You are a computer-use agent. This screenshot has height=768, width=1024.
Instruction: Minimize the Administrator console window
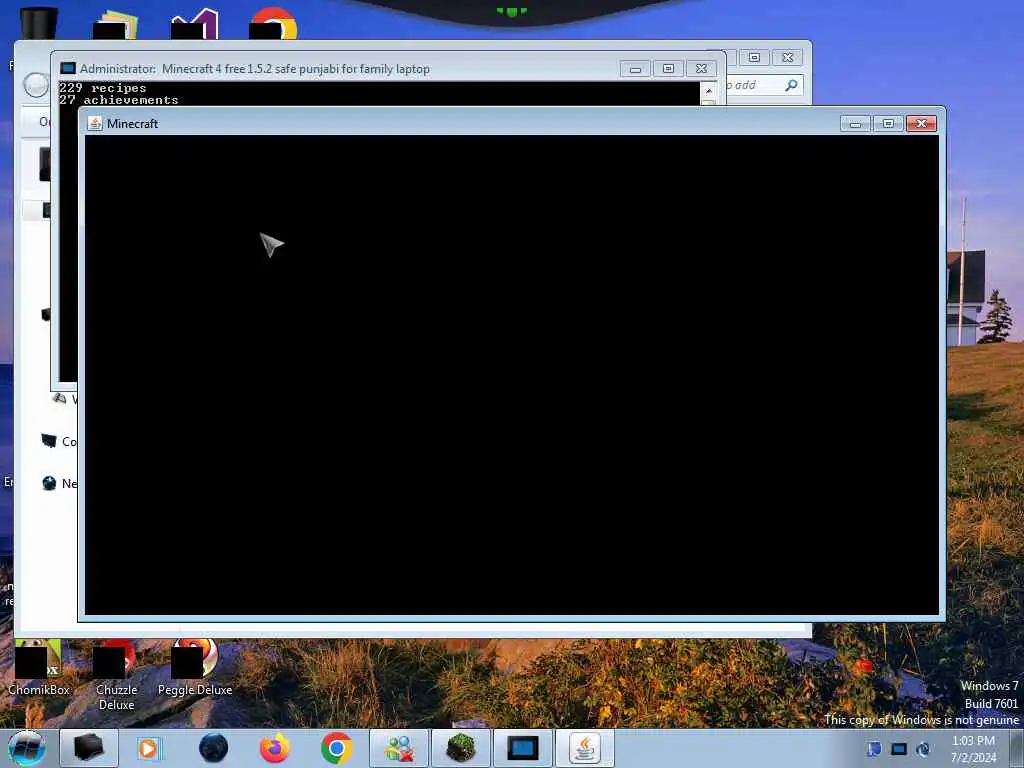[x=635, y=69]
